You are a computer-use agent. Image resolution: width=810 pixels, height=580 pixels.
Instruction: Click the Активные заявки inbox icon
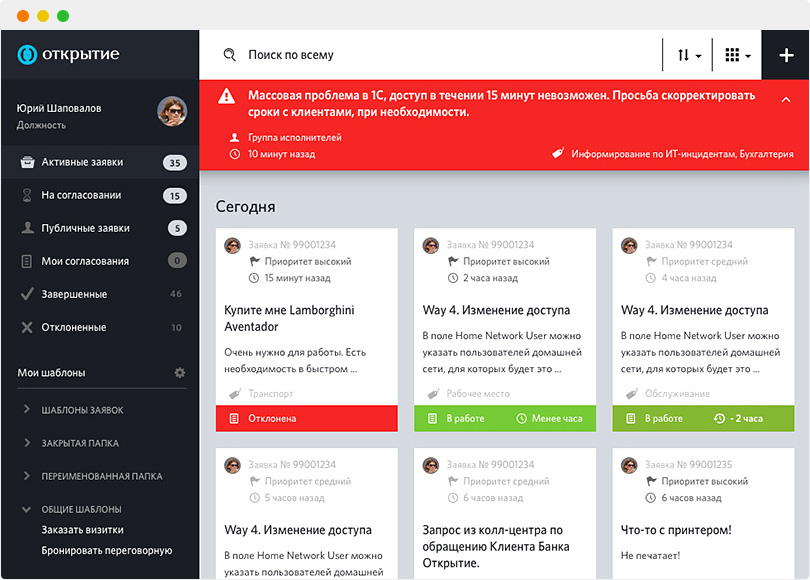point(27,162)
